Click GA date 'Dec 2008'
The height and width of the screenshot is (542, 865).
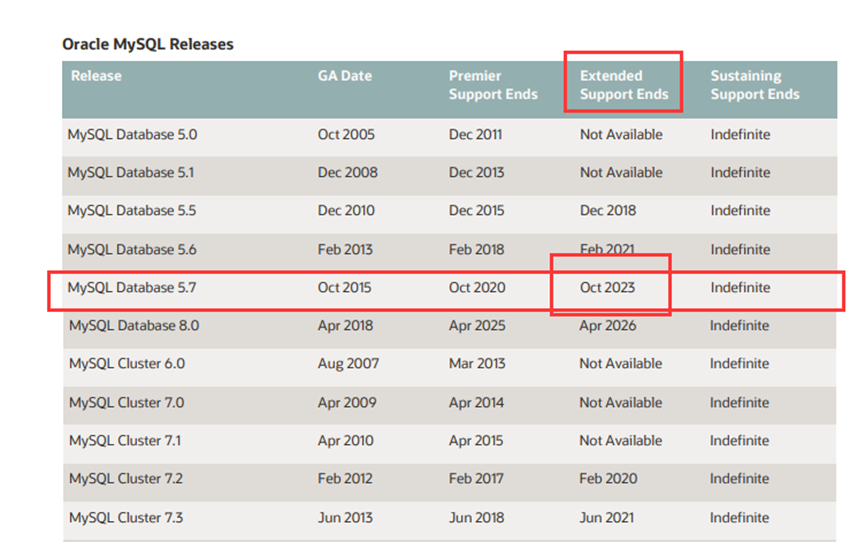(x=348, y=173)
